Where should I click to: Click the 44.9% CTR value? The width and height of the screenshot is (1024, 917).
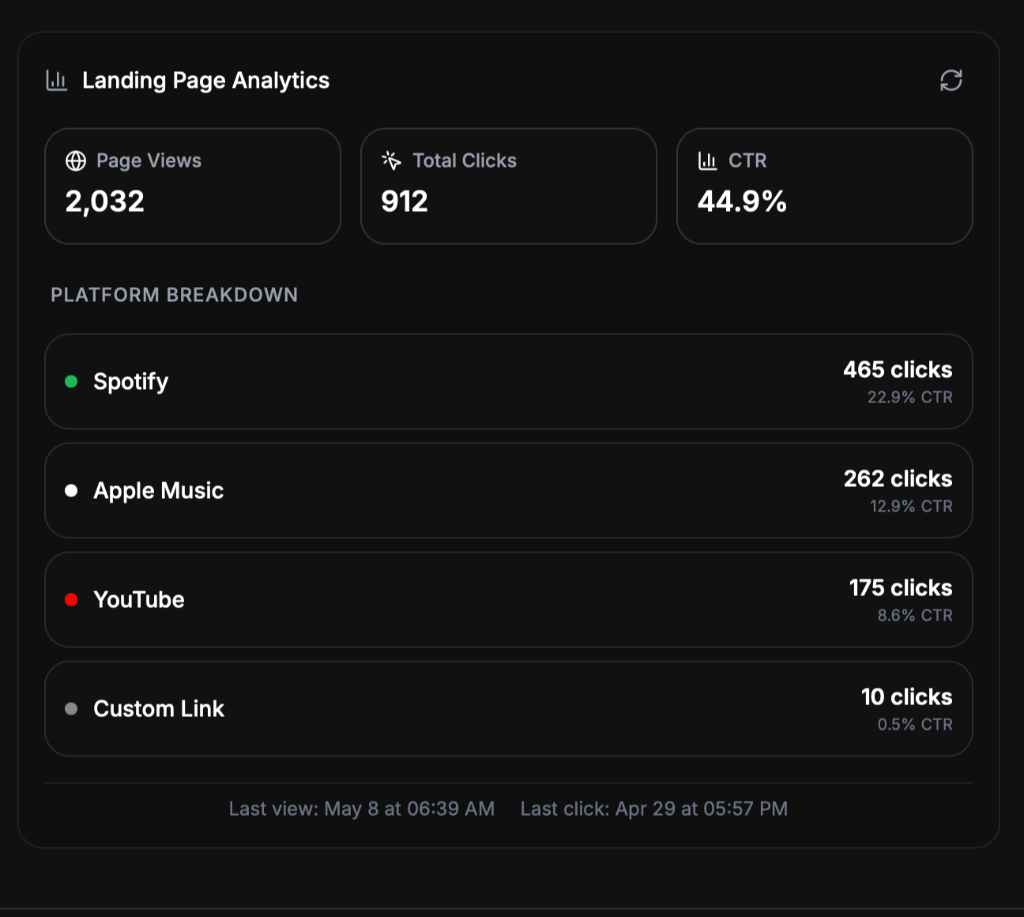coord(742,201)
